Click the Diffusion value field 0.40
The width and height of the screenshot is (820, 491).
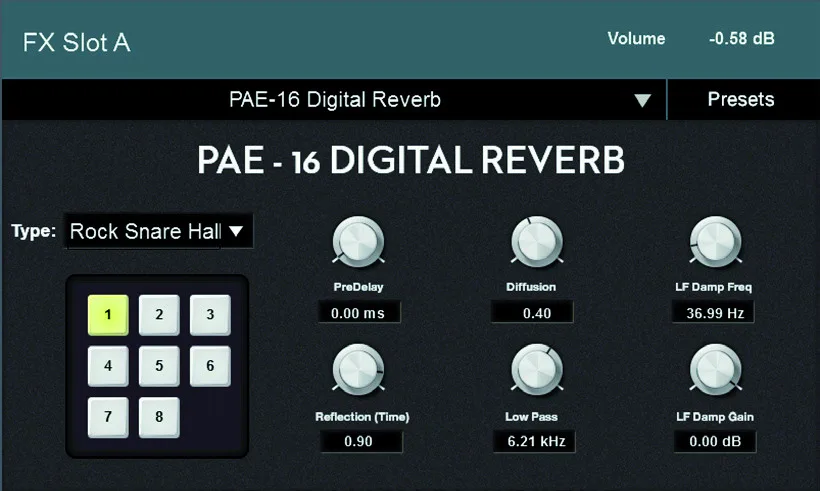pyautogui.click(x=532, y=313)
